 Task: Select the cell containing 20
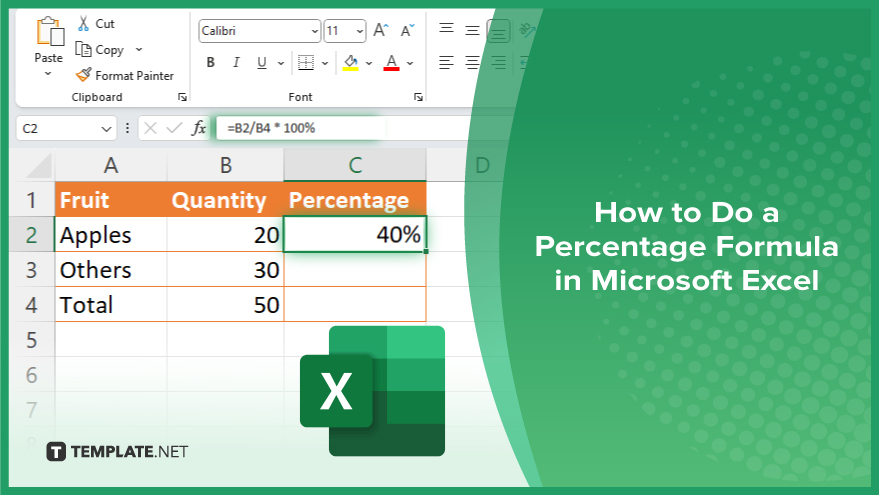225,235
